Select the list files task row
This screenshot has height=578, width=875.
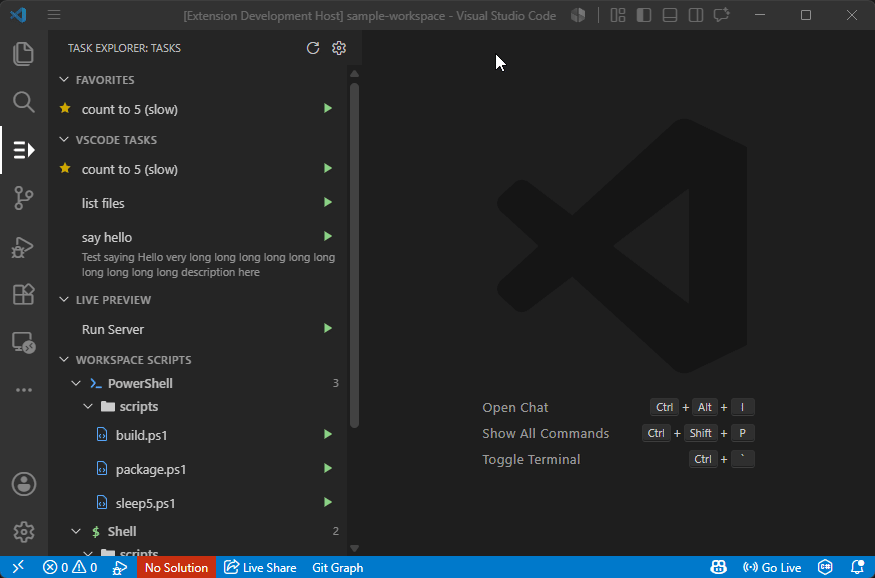(198, 203)
